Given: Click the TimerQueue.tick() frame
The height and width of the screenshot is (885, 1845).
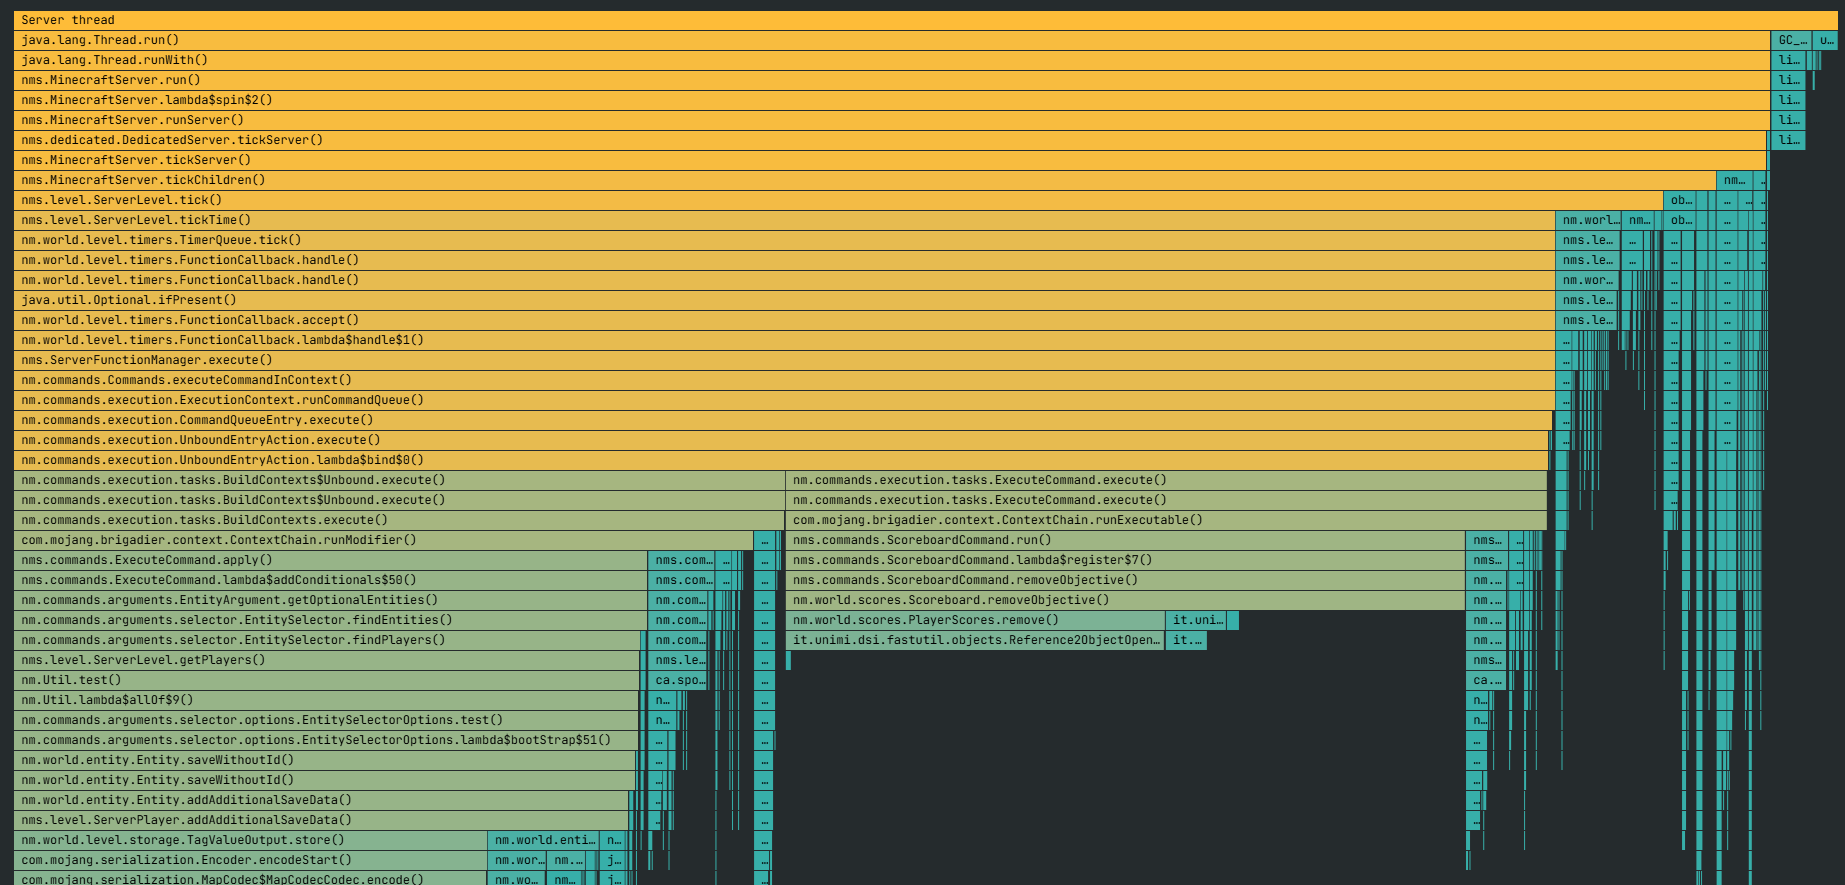Looking at the screenshot, I should 784,240.
